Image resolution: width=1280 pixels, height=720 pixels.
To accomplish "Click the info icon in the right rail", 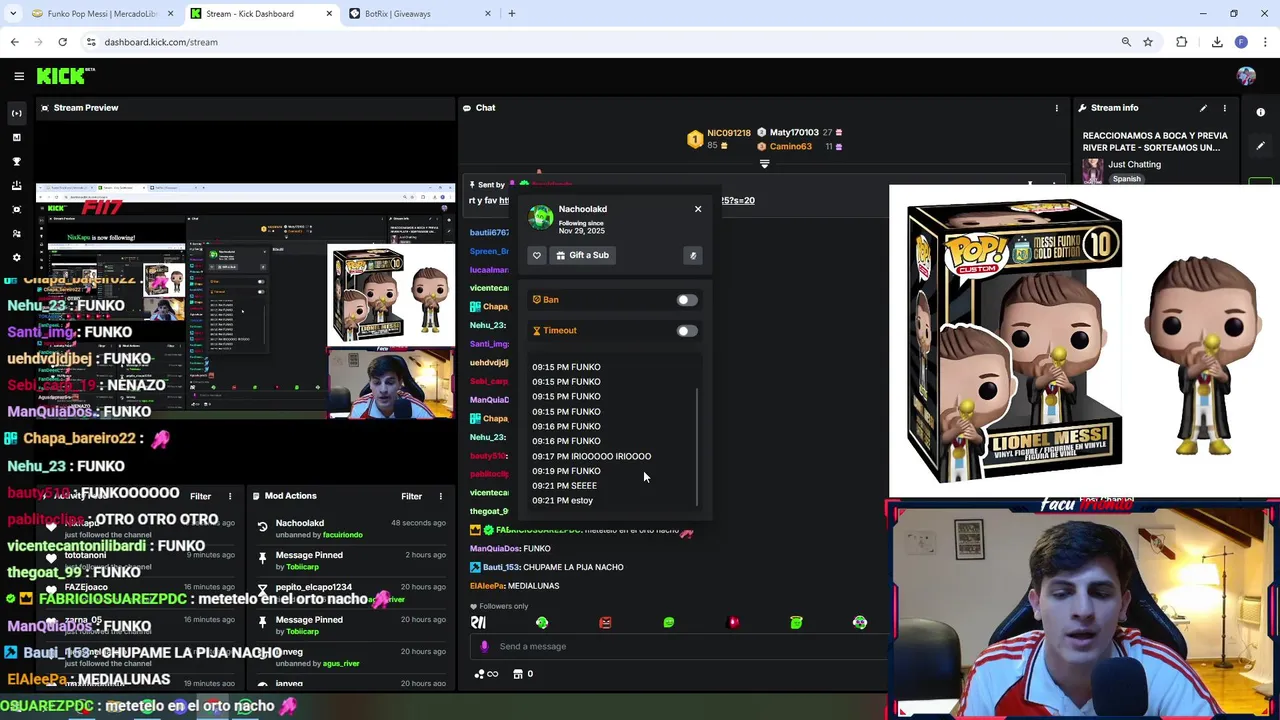I will pyautogui.click(x=1260, y=112).
